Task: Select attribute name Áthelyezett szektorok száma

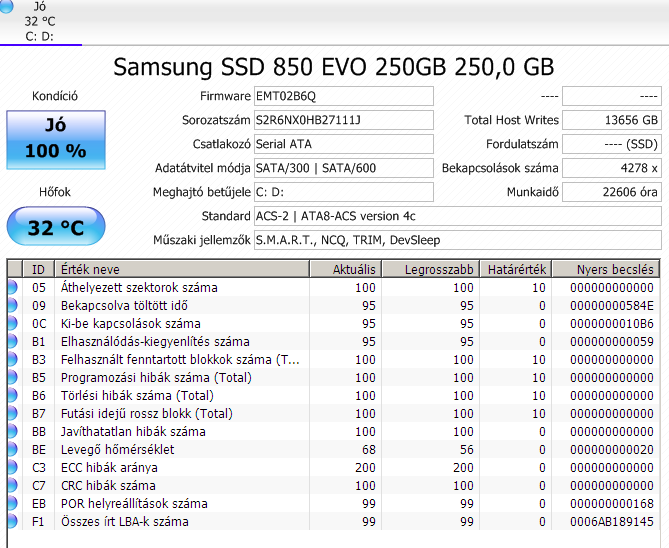Action: coord(139,287)
